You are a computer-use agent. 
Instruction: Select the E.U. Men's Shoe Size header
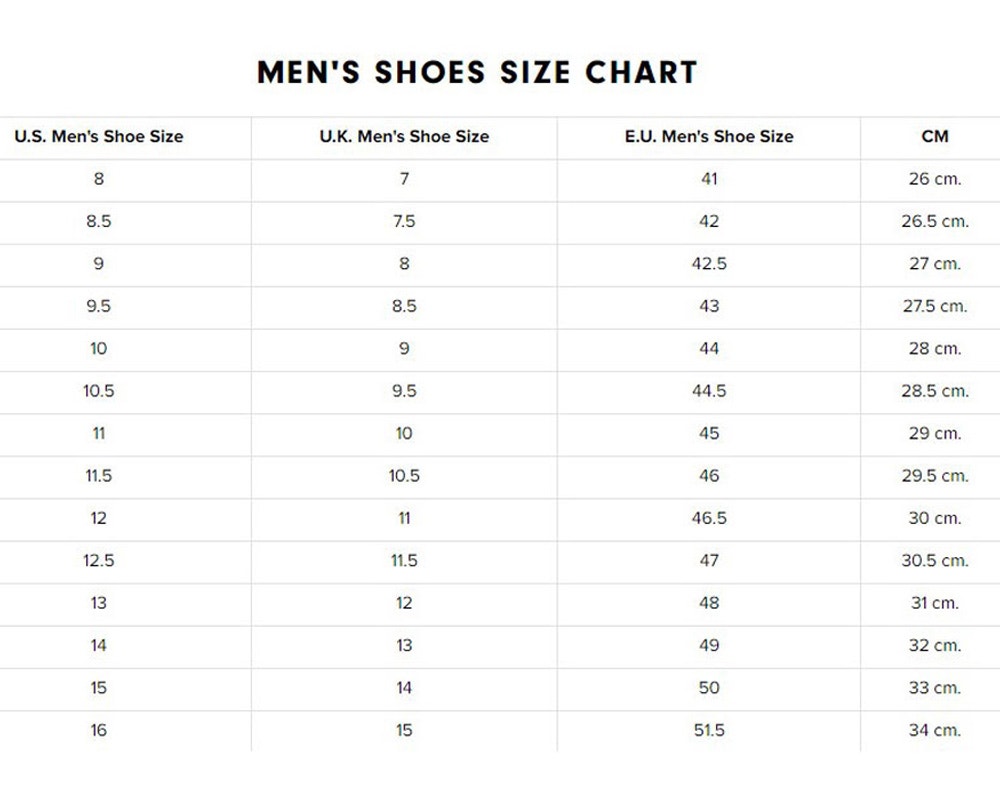point(709,137)
